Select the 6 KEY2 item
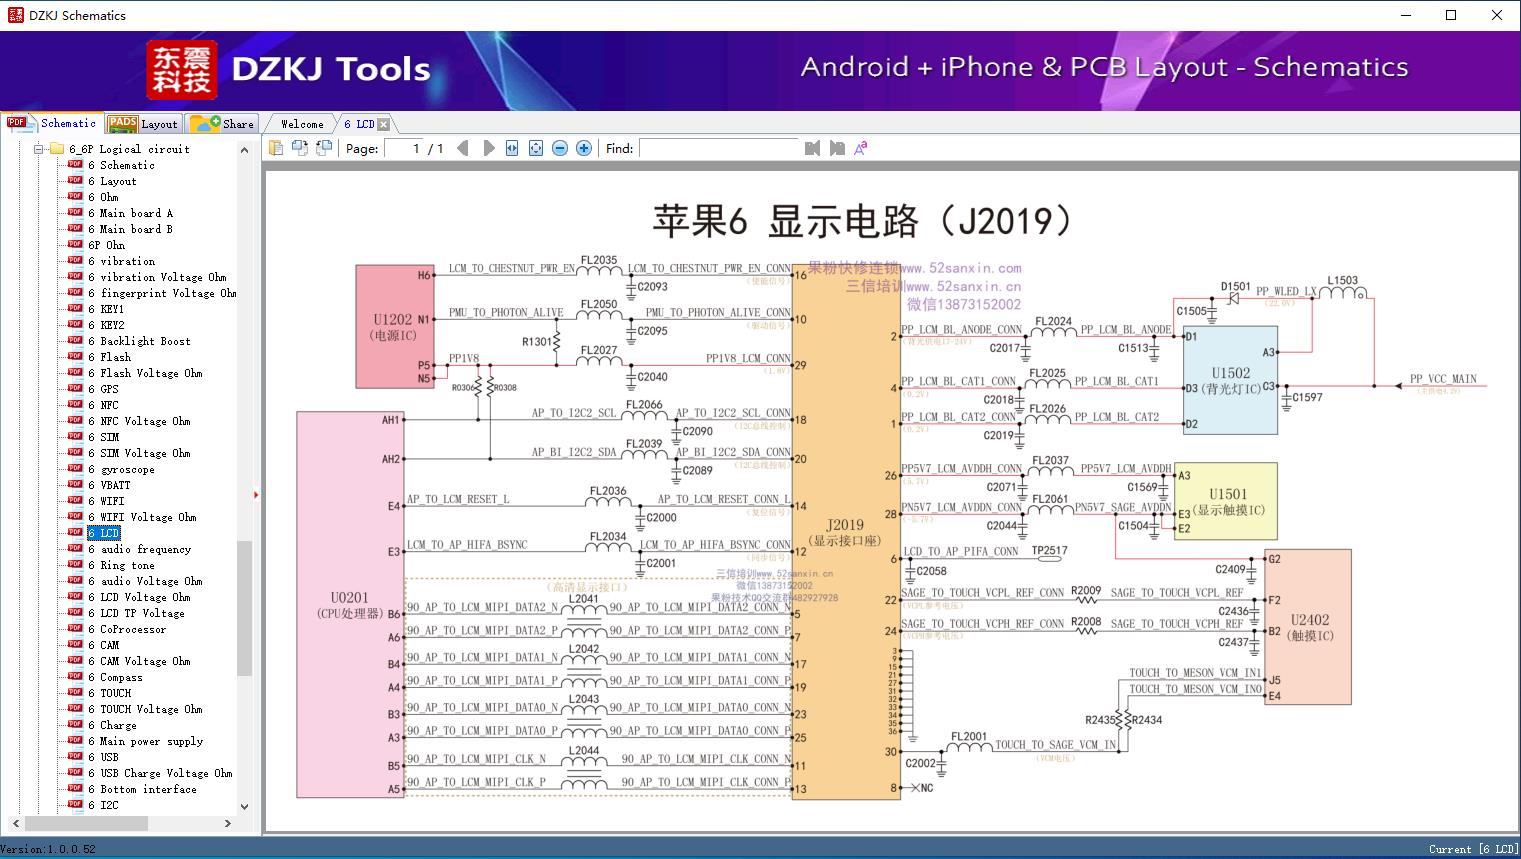1521x859 pixels. (106, 325)
